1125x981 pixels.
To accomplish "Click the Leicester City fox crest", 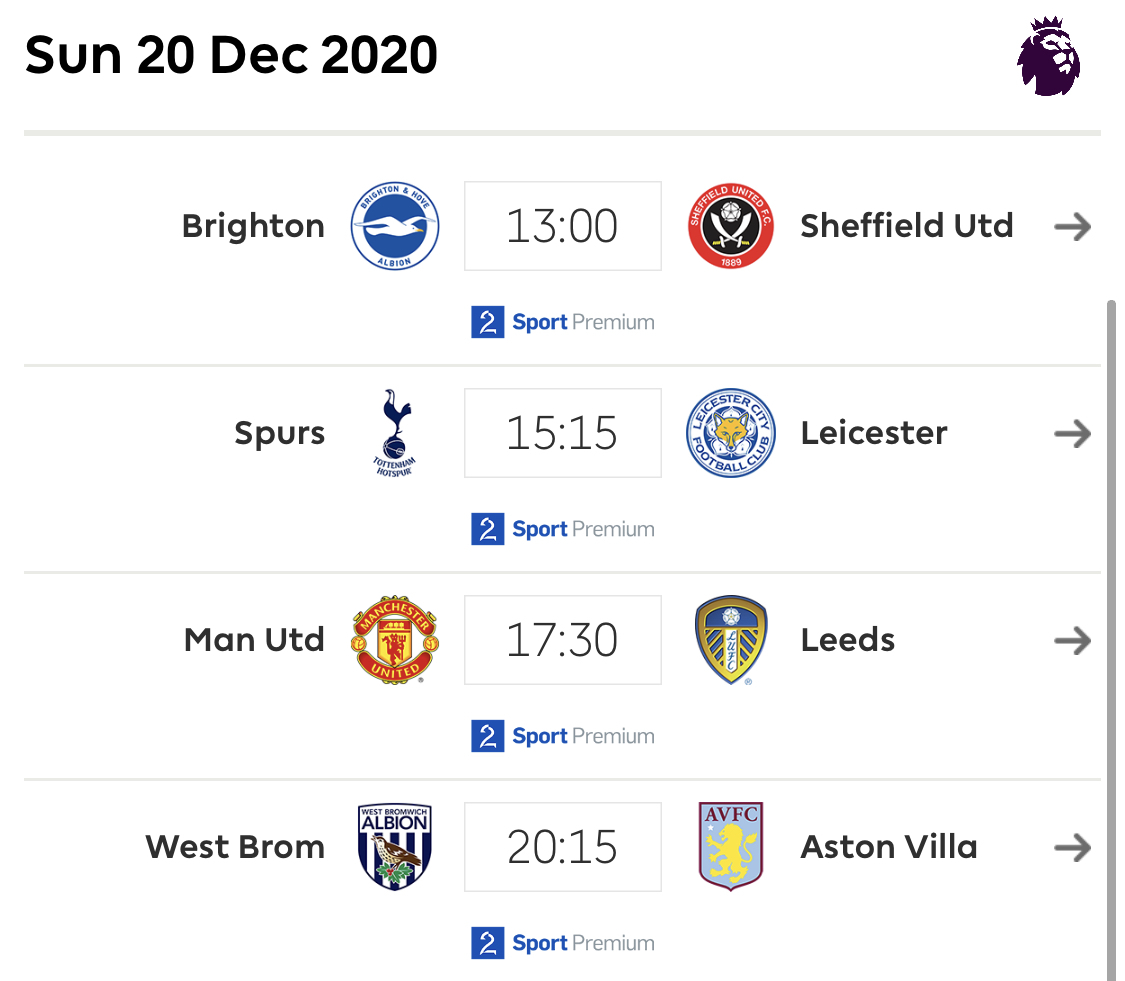I will coord(730,433).
